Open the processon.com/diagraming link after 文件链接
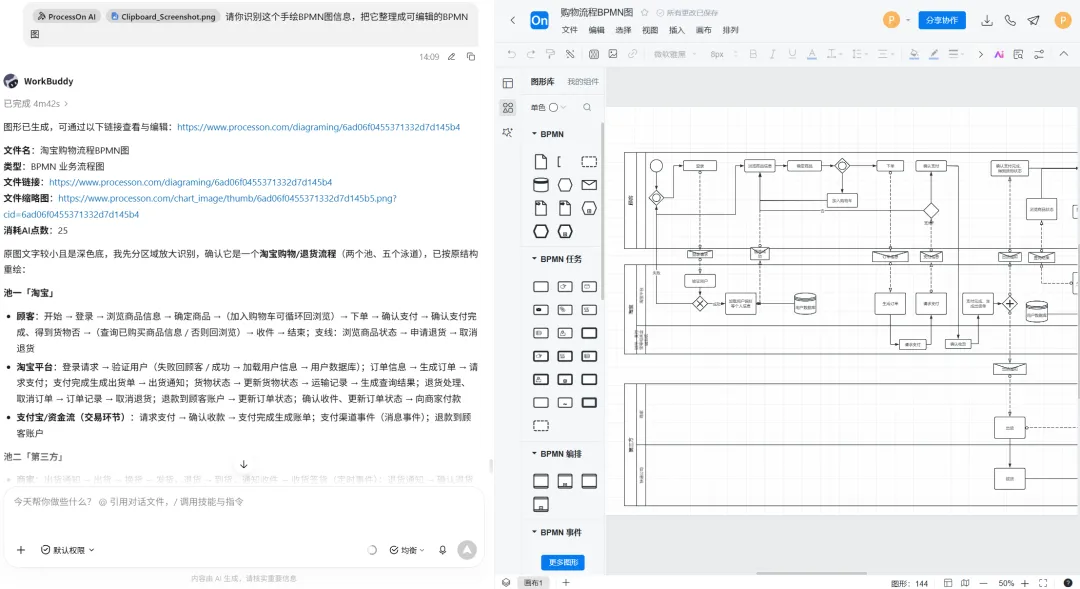The height and width of the screenshot is (589, 1080). coord(191,183)
